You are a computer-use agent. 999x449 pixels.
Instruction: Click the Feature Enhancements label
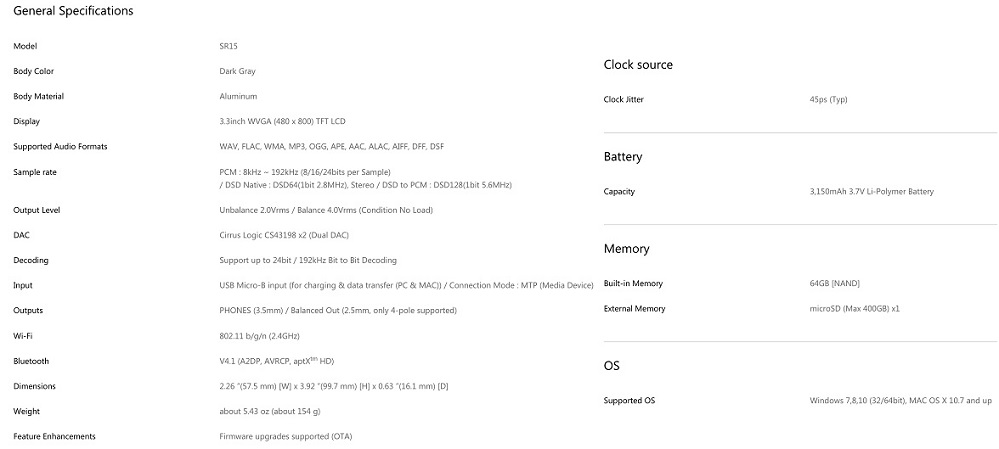[55, 436]
